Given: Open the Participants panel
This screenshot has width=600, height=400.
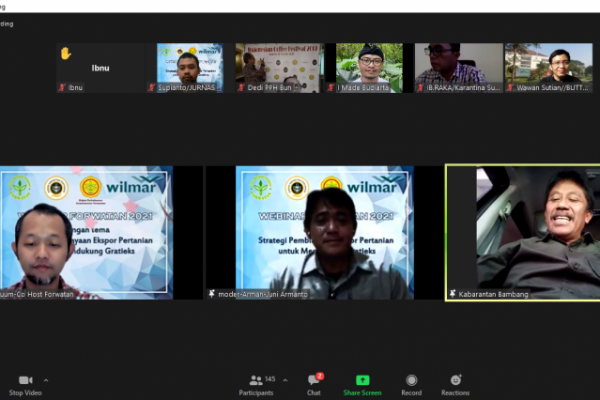Looking at the screenshot, I should coord(256,381).
